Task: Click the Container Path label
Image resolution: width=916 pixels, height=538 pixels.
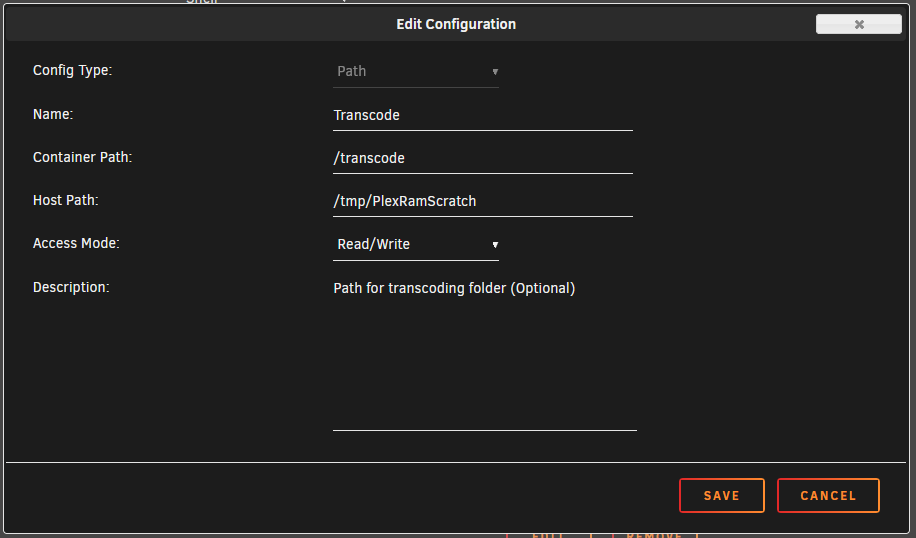Action: click(x=82, y=157)
